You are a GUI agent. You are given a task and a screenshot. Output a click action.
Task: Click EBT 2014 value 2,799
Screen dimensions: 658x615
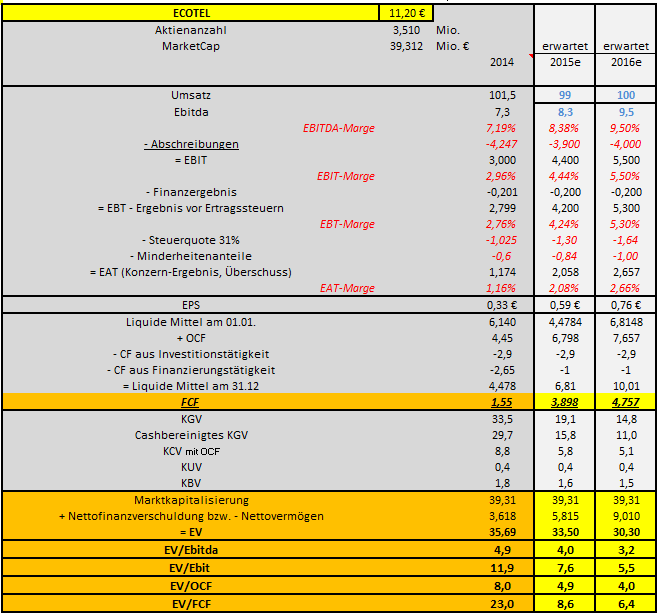pyautogui.click(x=502, y=208)
